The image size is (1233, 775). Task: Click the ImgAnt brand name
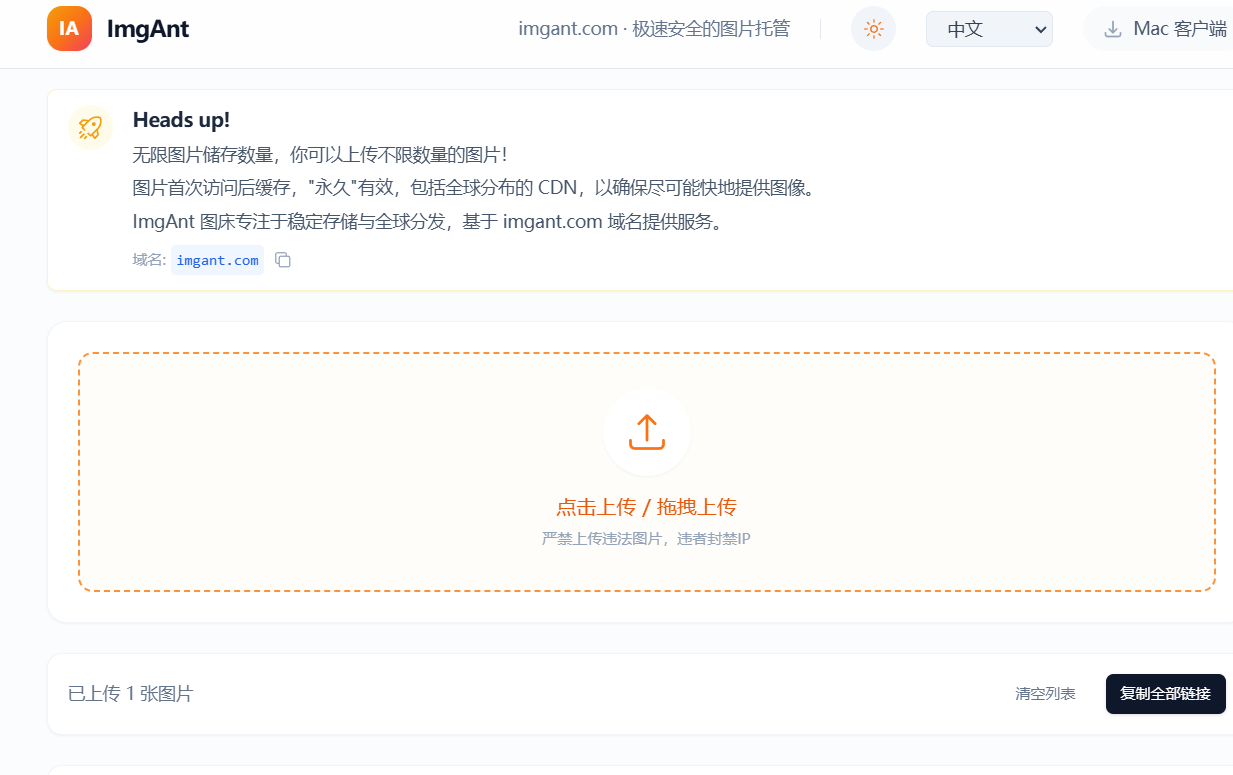pos(148,29)
